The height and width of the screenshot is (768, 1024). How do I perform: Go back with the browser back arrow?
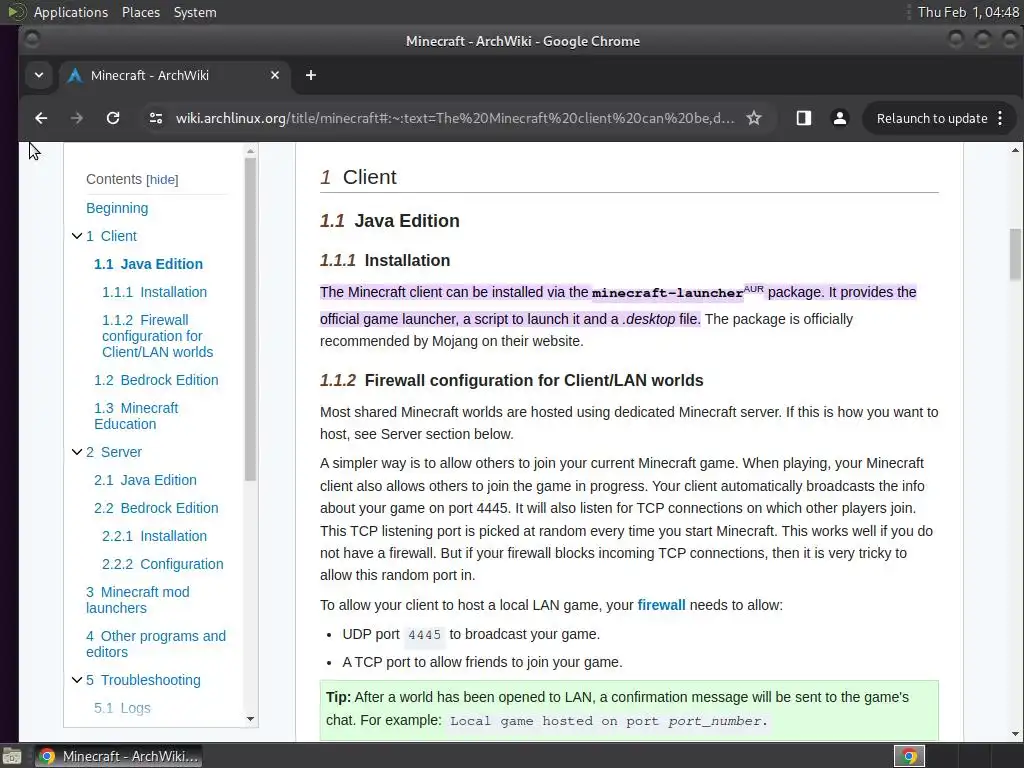point(41,118)
